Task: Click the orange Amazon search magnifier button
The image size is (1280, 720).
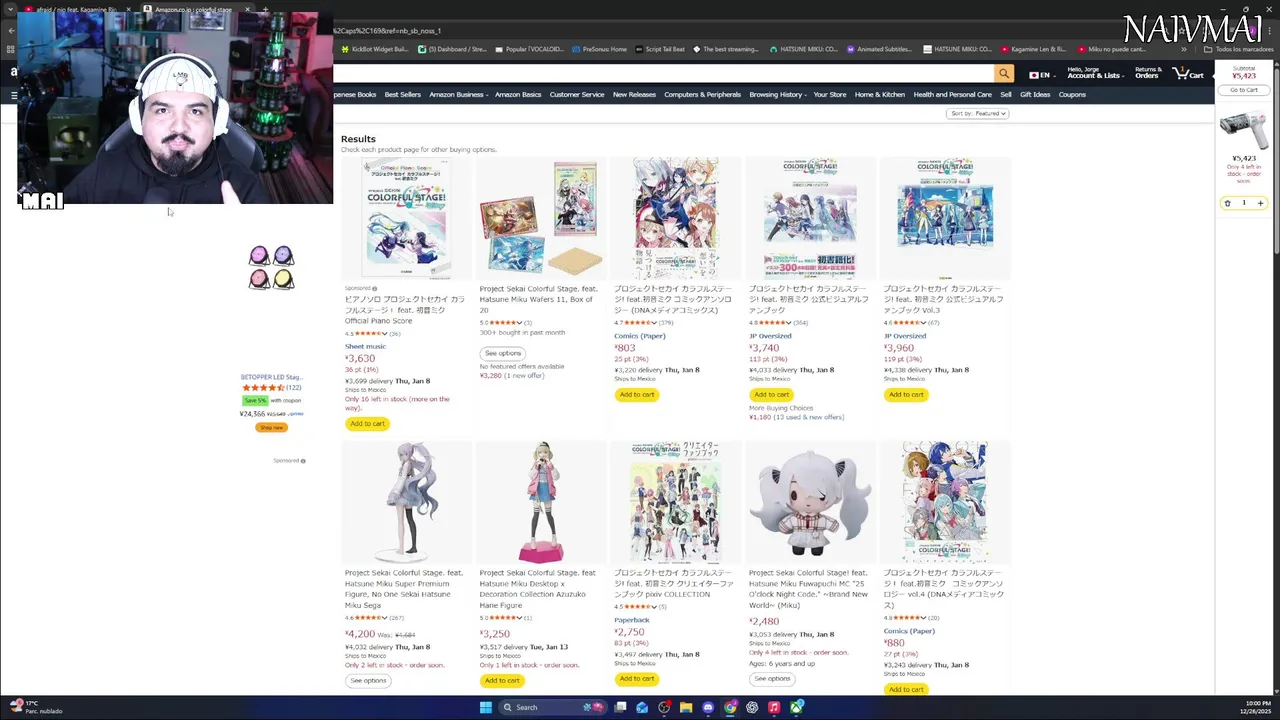Action: pos(1004,74)
